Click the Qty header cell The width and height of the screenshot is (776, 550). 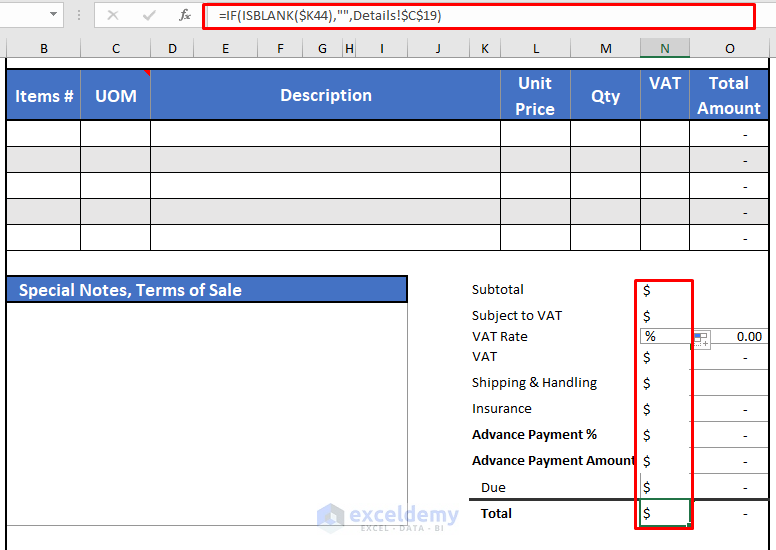click(605, 95)
